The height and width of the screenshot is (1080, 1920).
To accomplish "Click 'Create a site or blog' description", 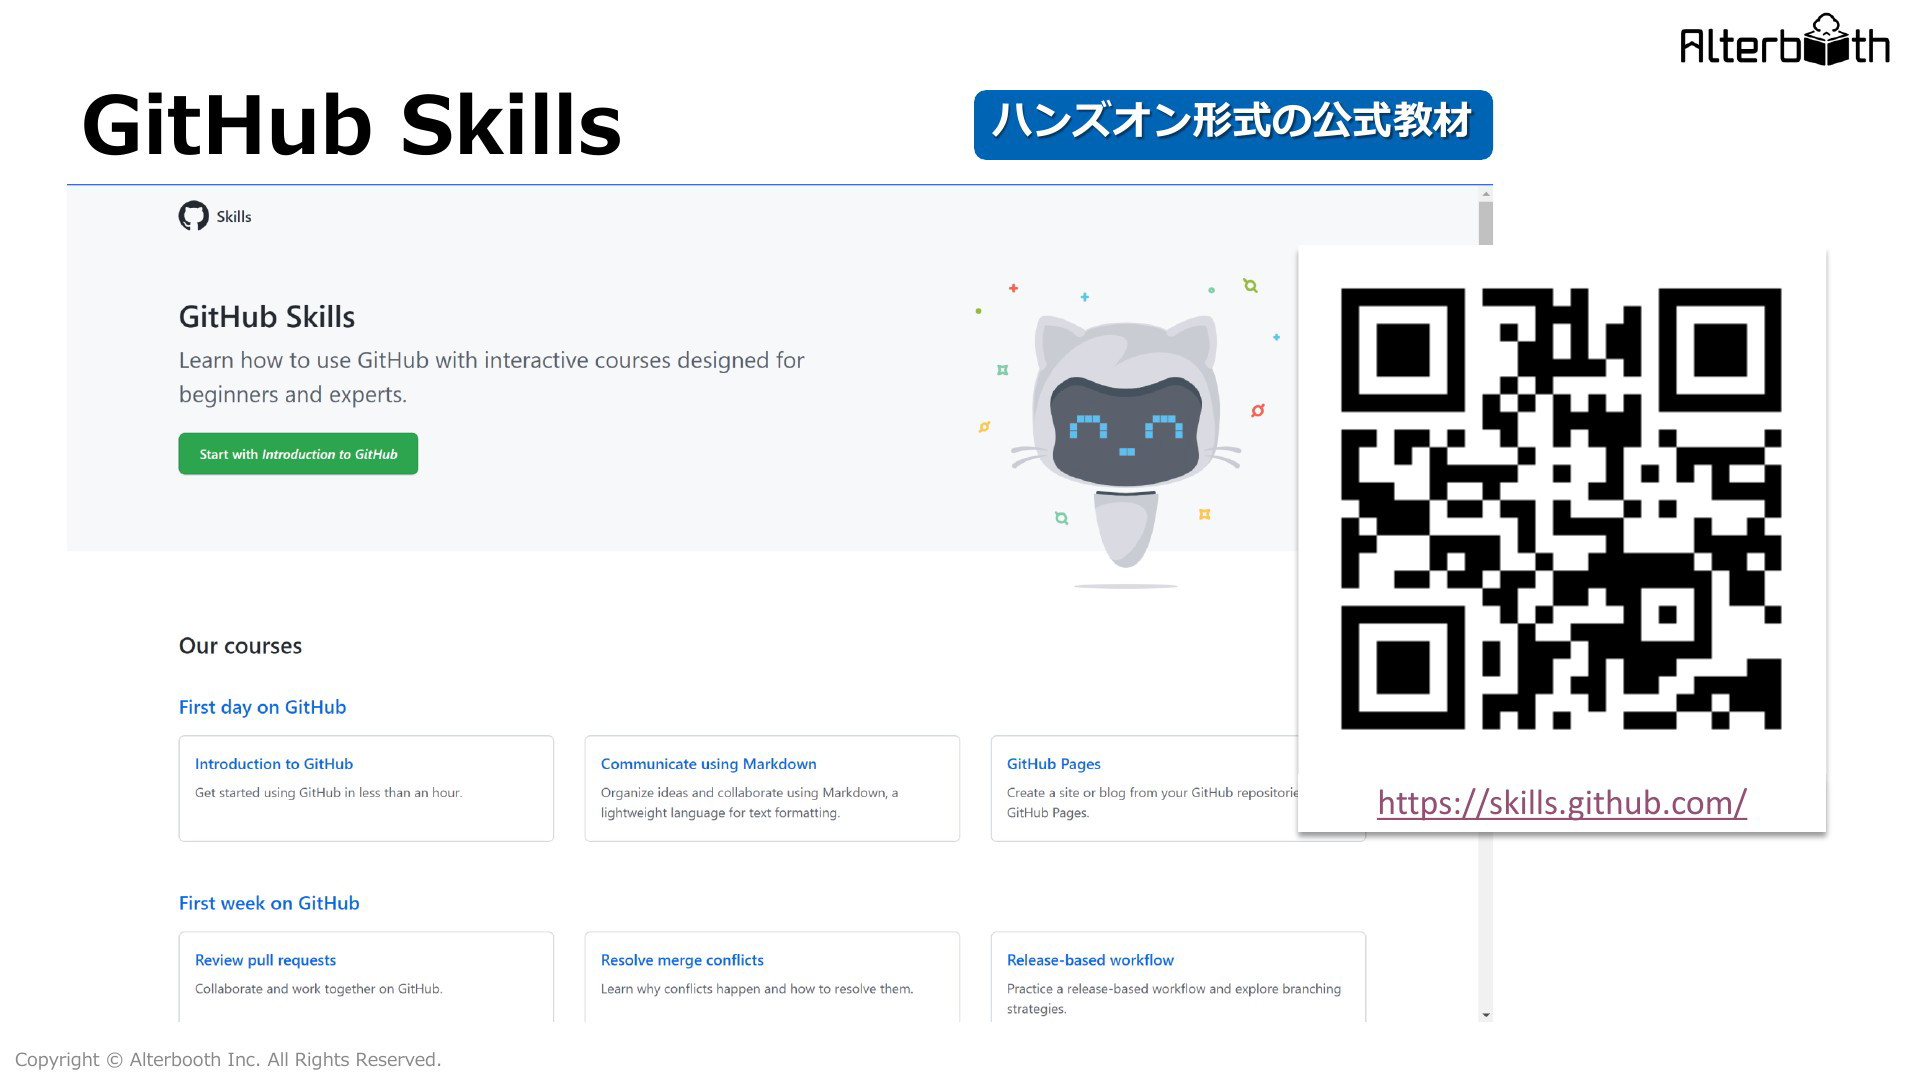I will [x=1152, y=803].
